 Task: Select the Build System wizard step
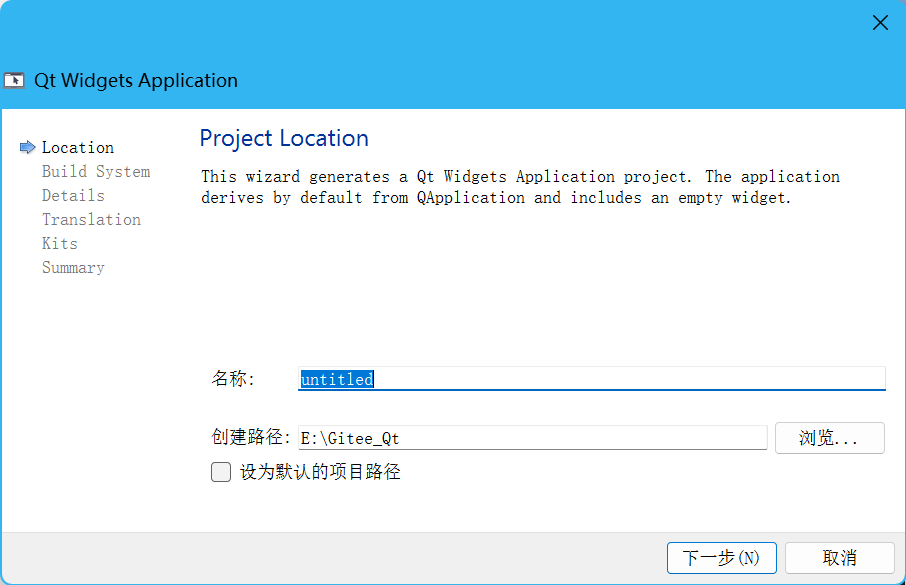[x=96, y=172]
